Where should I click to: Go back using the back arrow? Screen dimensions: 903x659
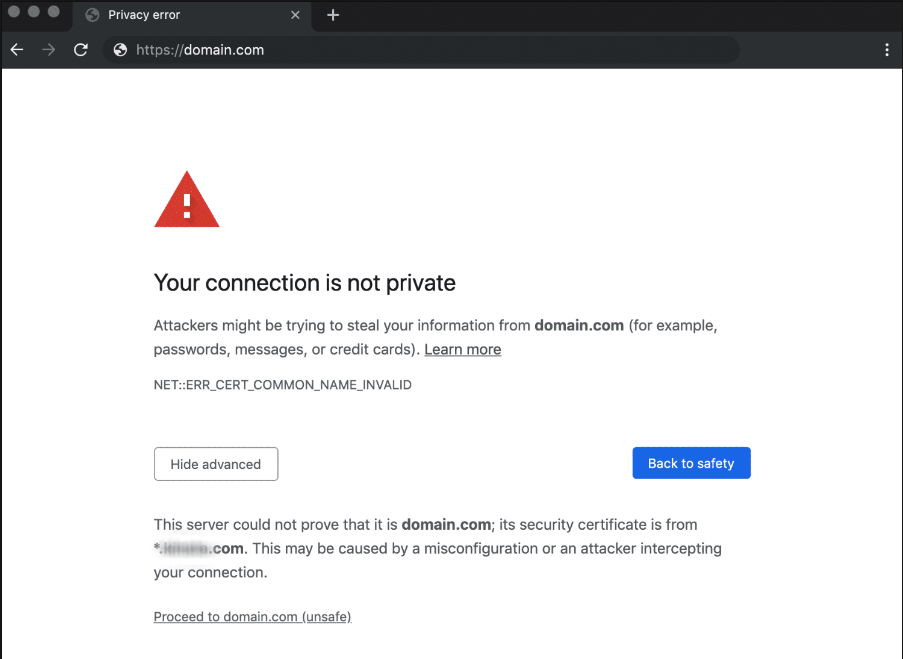click(17, 50)
